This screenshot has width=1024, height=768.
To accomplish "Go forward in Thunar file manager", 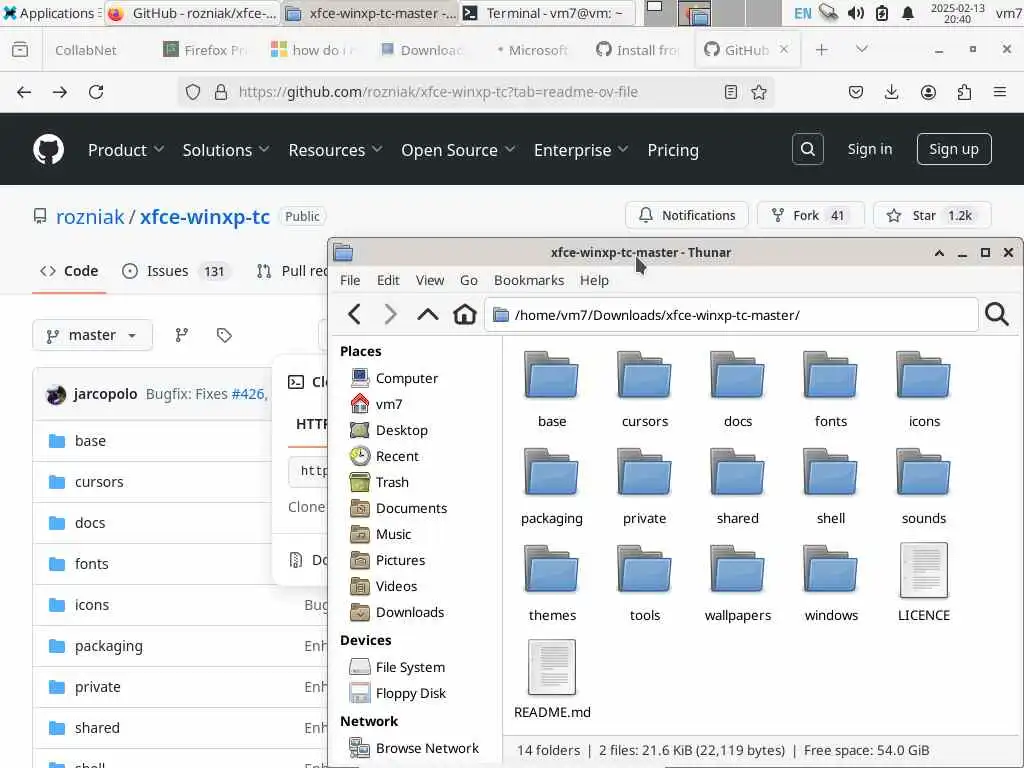I will [391, 315].
